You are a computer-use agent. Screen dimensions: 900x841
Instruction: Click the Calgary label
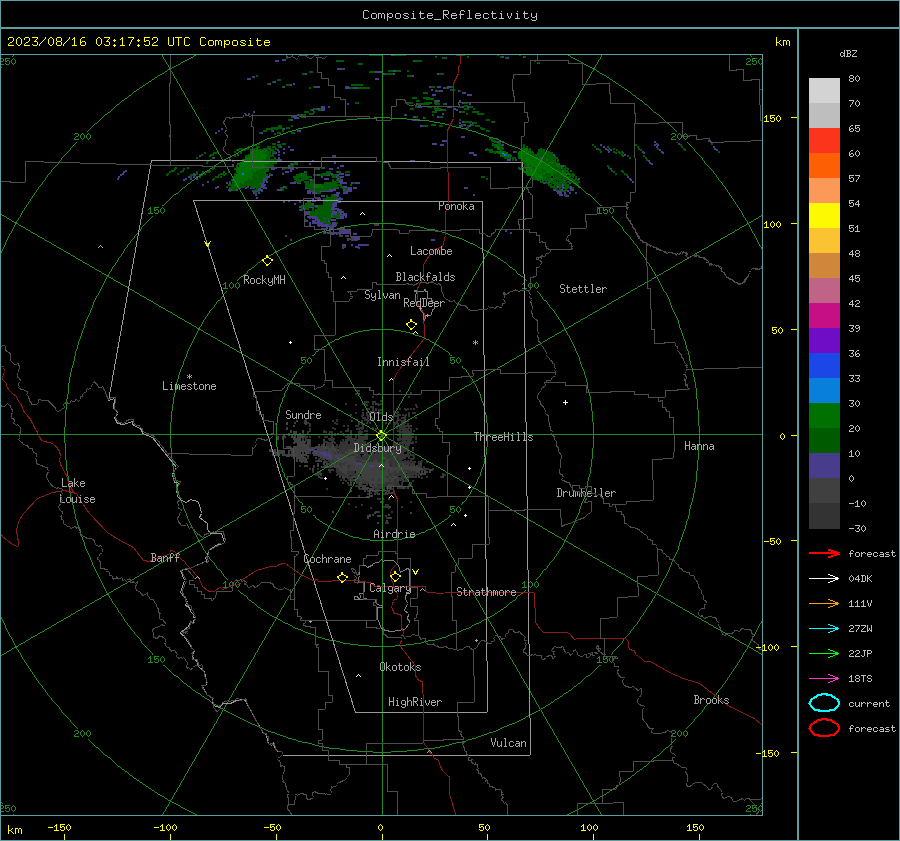pos(390,588)
